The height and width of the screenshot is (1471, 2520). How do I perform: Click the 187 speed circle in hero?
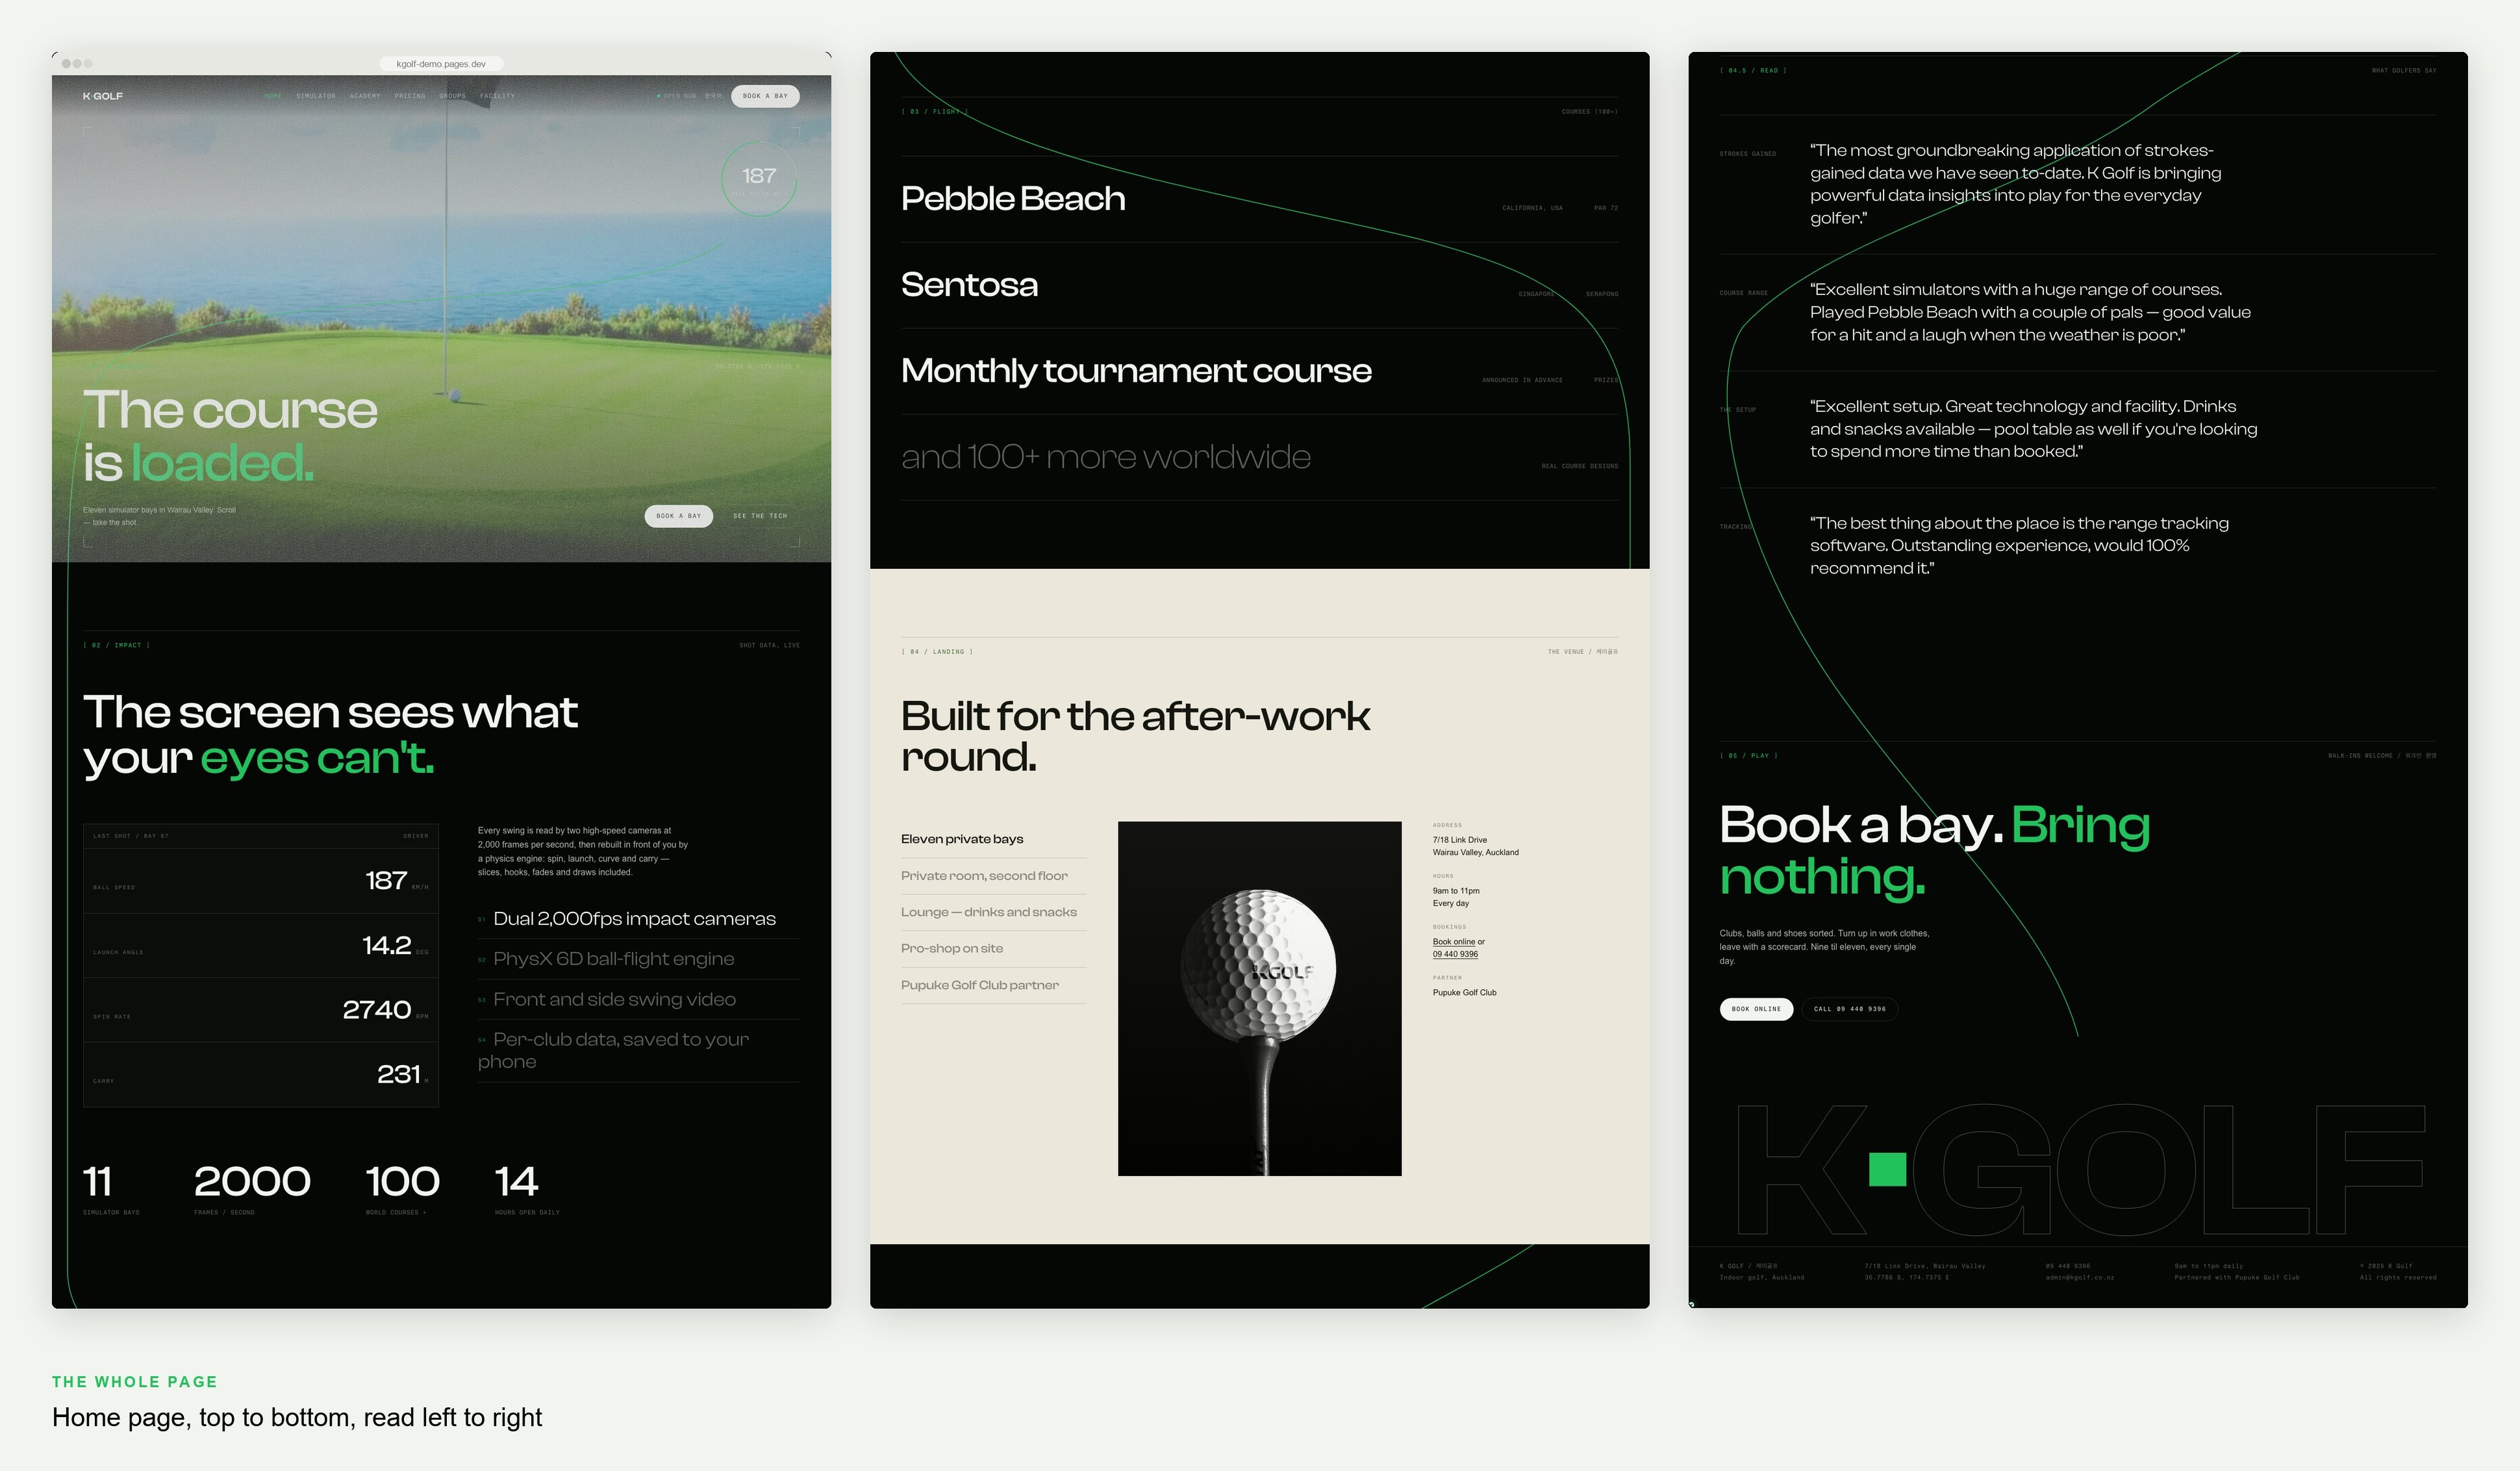coord(759,178)
